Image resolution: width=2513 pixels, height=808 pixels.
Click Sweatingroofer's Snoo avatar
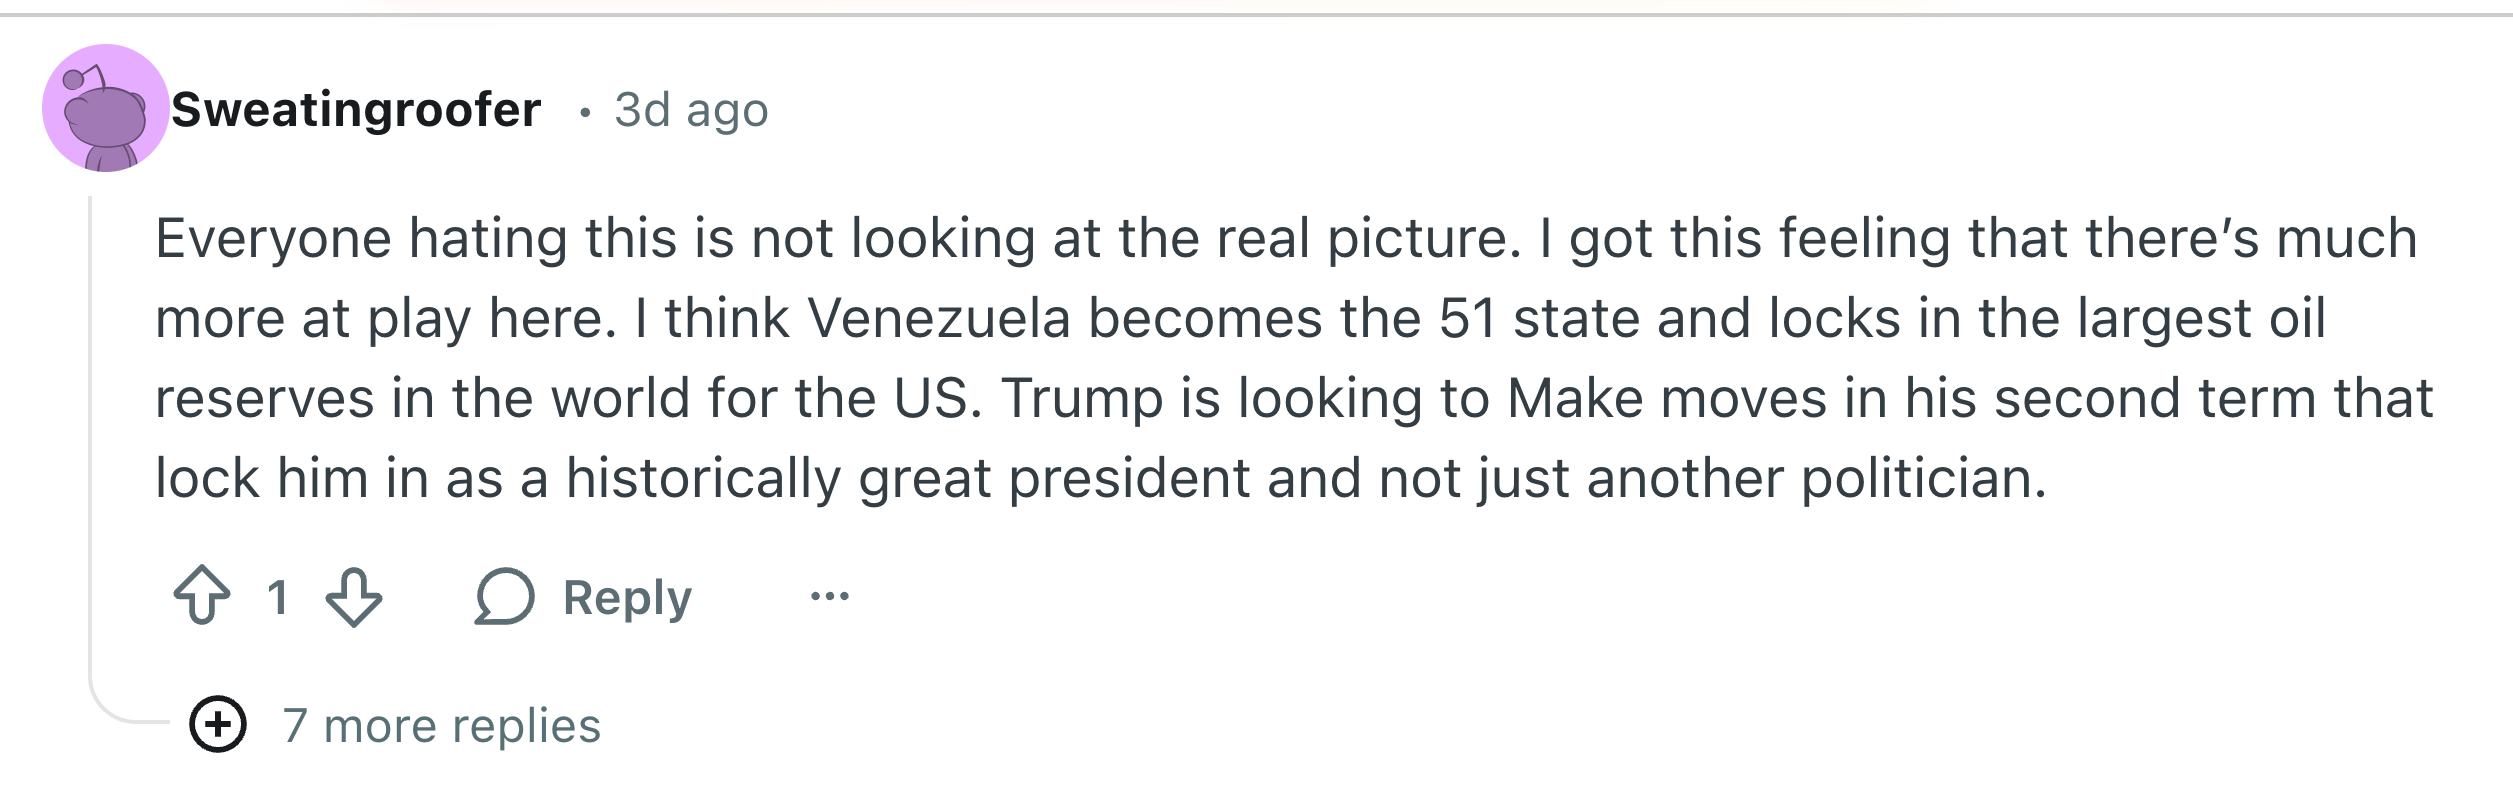coord(104,108)
